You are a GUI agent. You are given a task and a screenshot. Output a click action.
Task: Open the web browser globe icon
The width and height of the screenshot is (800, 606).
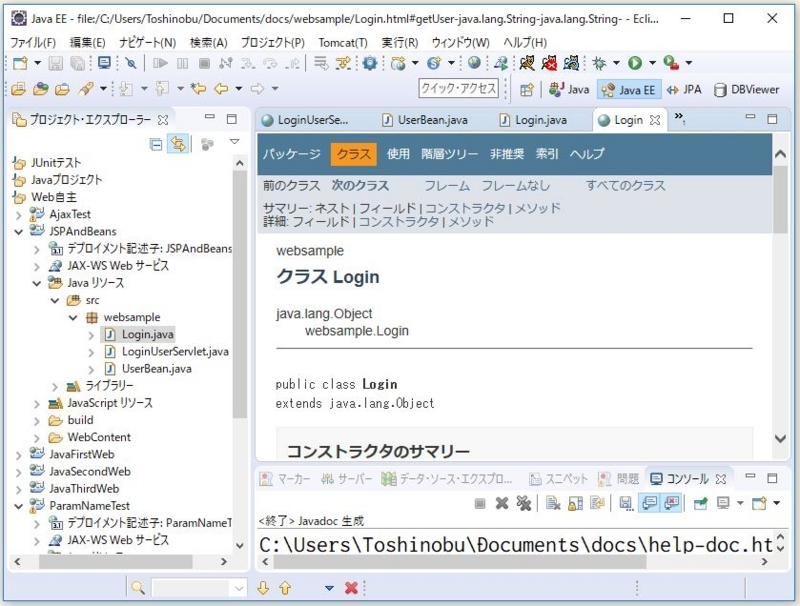(474, 63)
